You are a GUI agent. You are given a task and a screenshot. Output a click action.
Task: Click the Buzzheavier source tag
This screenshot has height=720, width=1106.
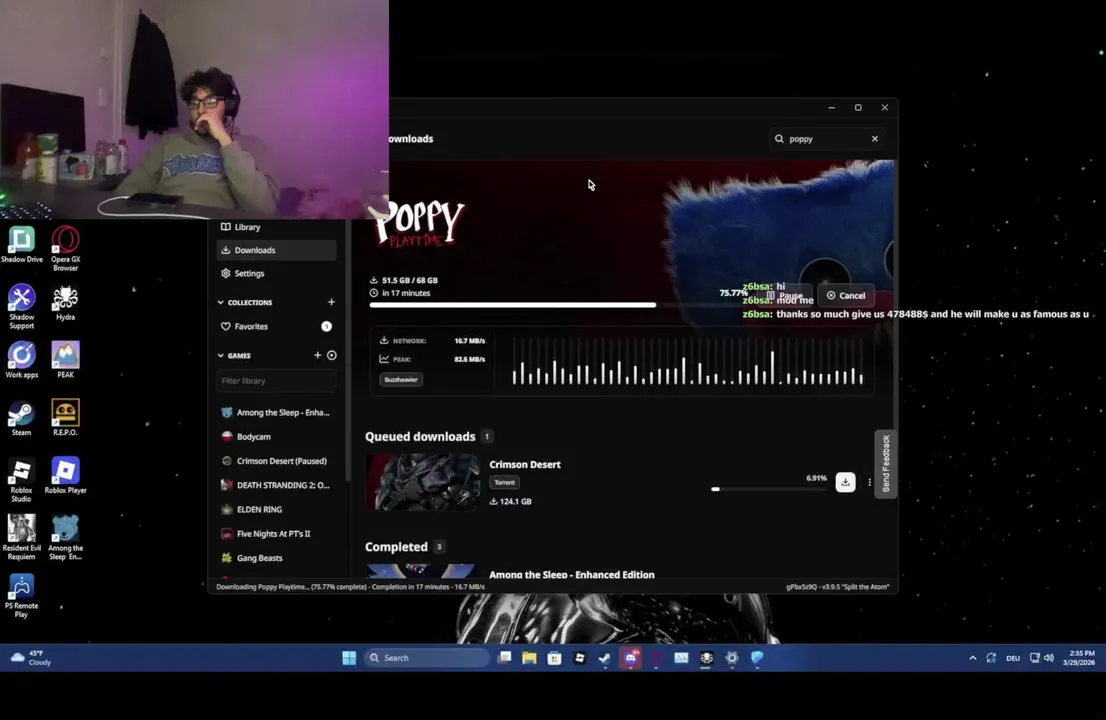401,379
